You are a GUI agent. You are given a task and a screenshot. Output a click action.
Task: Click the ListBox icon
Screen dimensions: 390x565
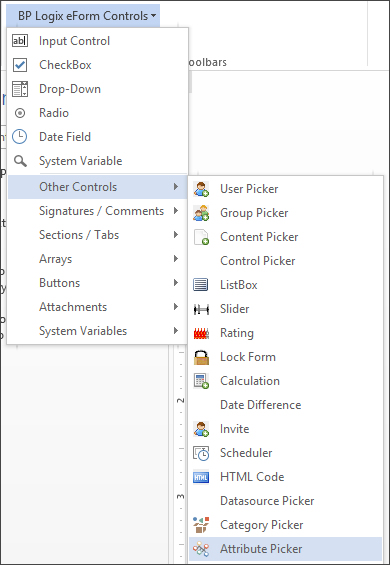click(x=201, y=285)
